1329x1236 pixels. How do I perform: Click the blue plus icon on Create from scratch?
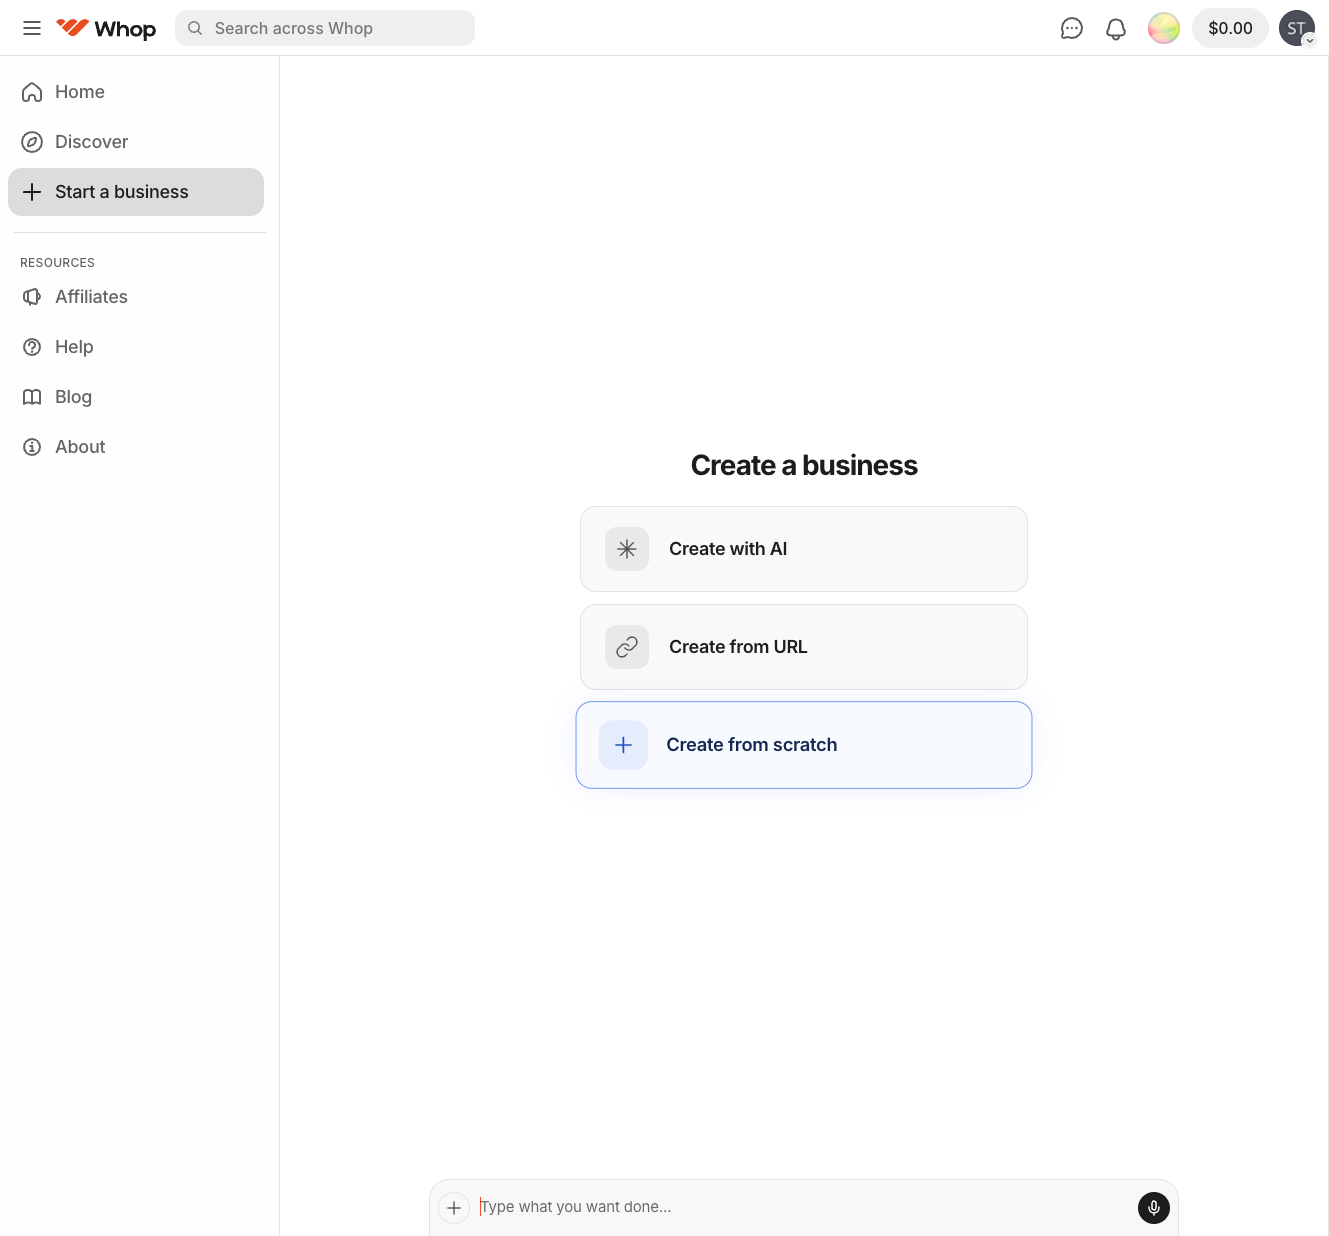(623, 745)
